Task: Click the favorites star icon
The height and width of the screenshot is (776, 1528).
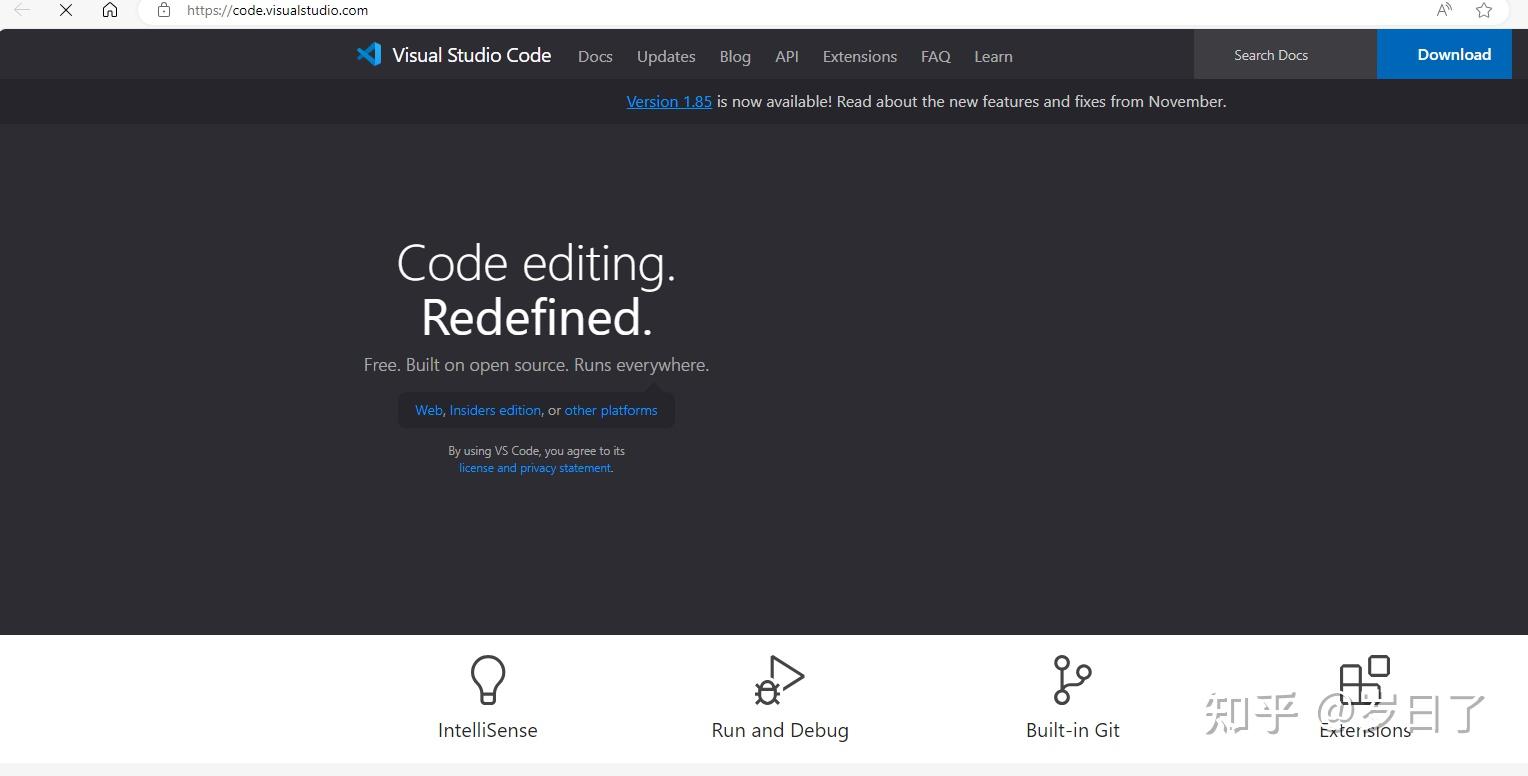Action: (1484, 10)
